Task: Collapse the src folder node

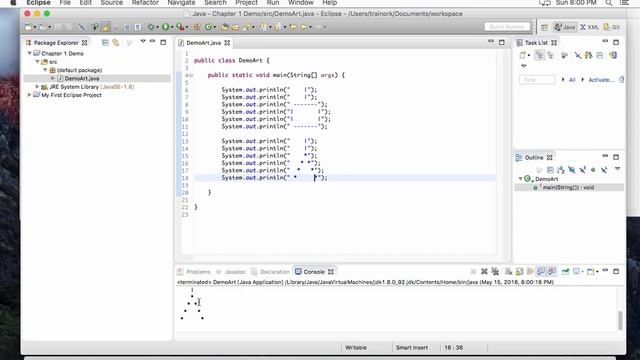Action: click(x=38, y=62)
